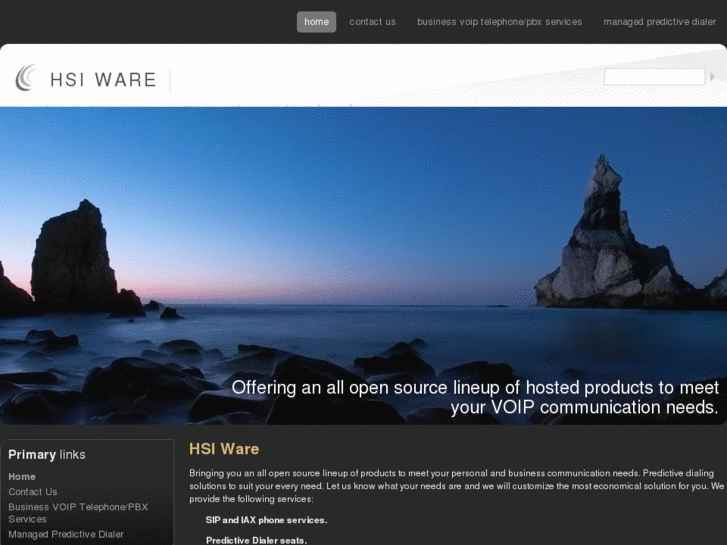The image size is (727, 545).
Task: Open the Home tab in top navigation
Action: (x=316, y=22)
